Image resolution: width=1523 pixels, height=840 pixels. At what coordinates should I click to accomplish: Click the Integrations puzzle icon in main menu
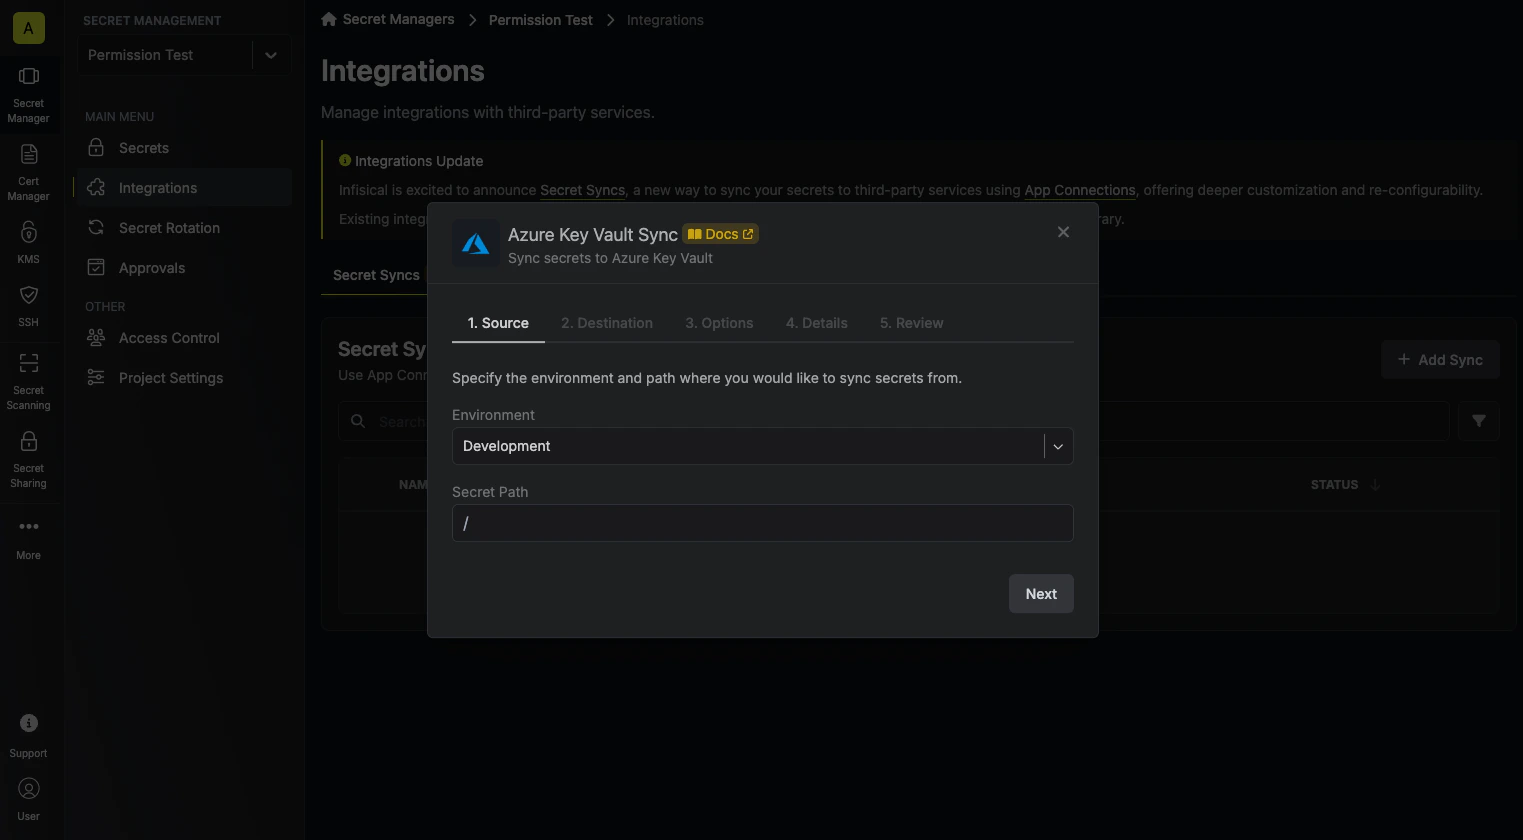click(96, 187)
